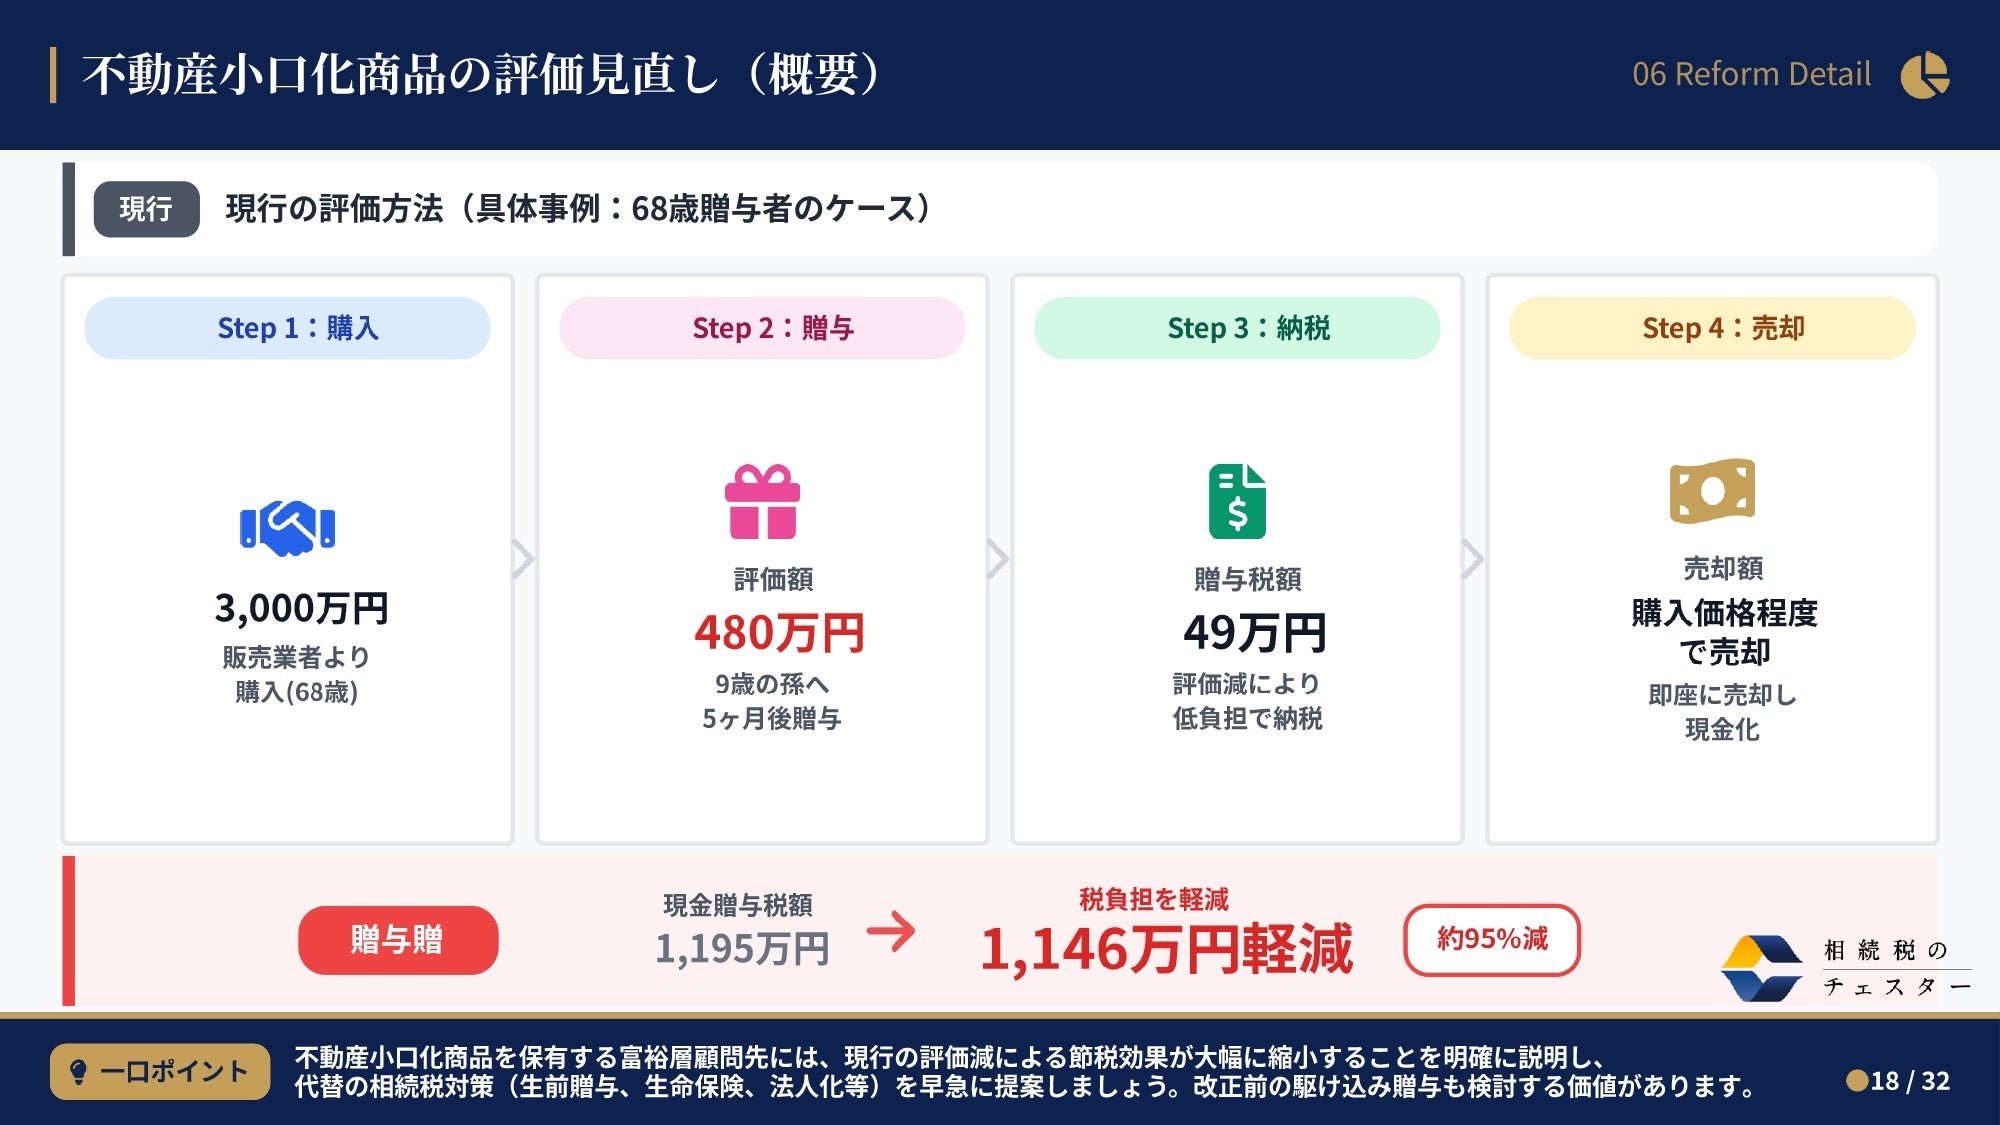Click the chevron between Step 2 and Step 3
The height and width of the screenshot is (1125, 2000).
(x=997, y=559)
